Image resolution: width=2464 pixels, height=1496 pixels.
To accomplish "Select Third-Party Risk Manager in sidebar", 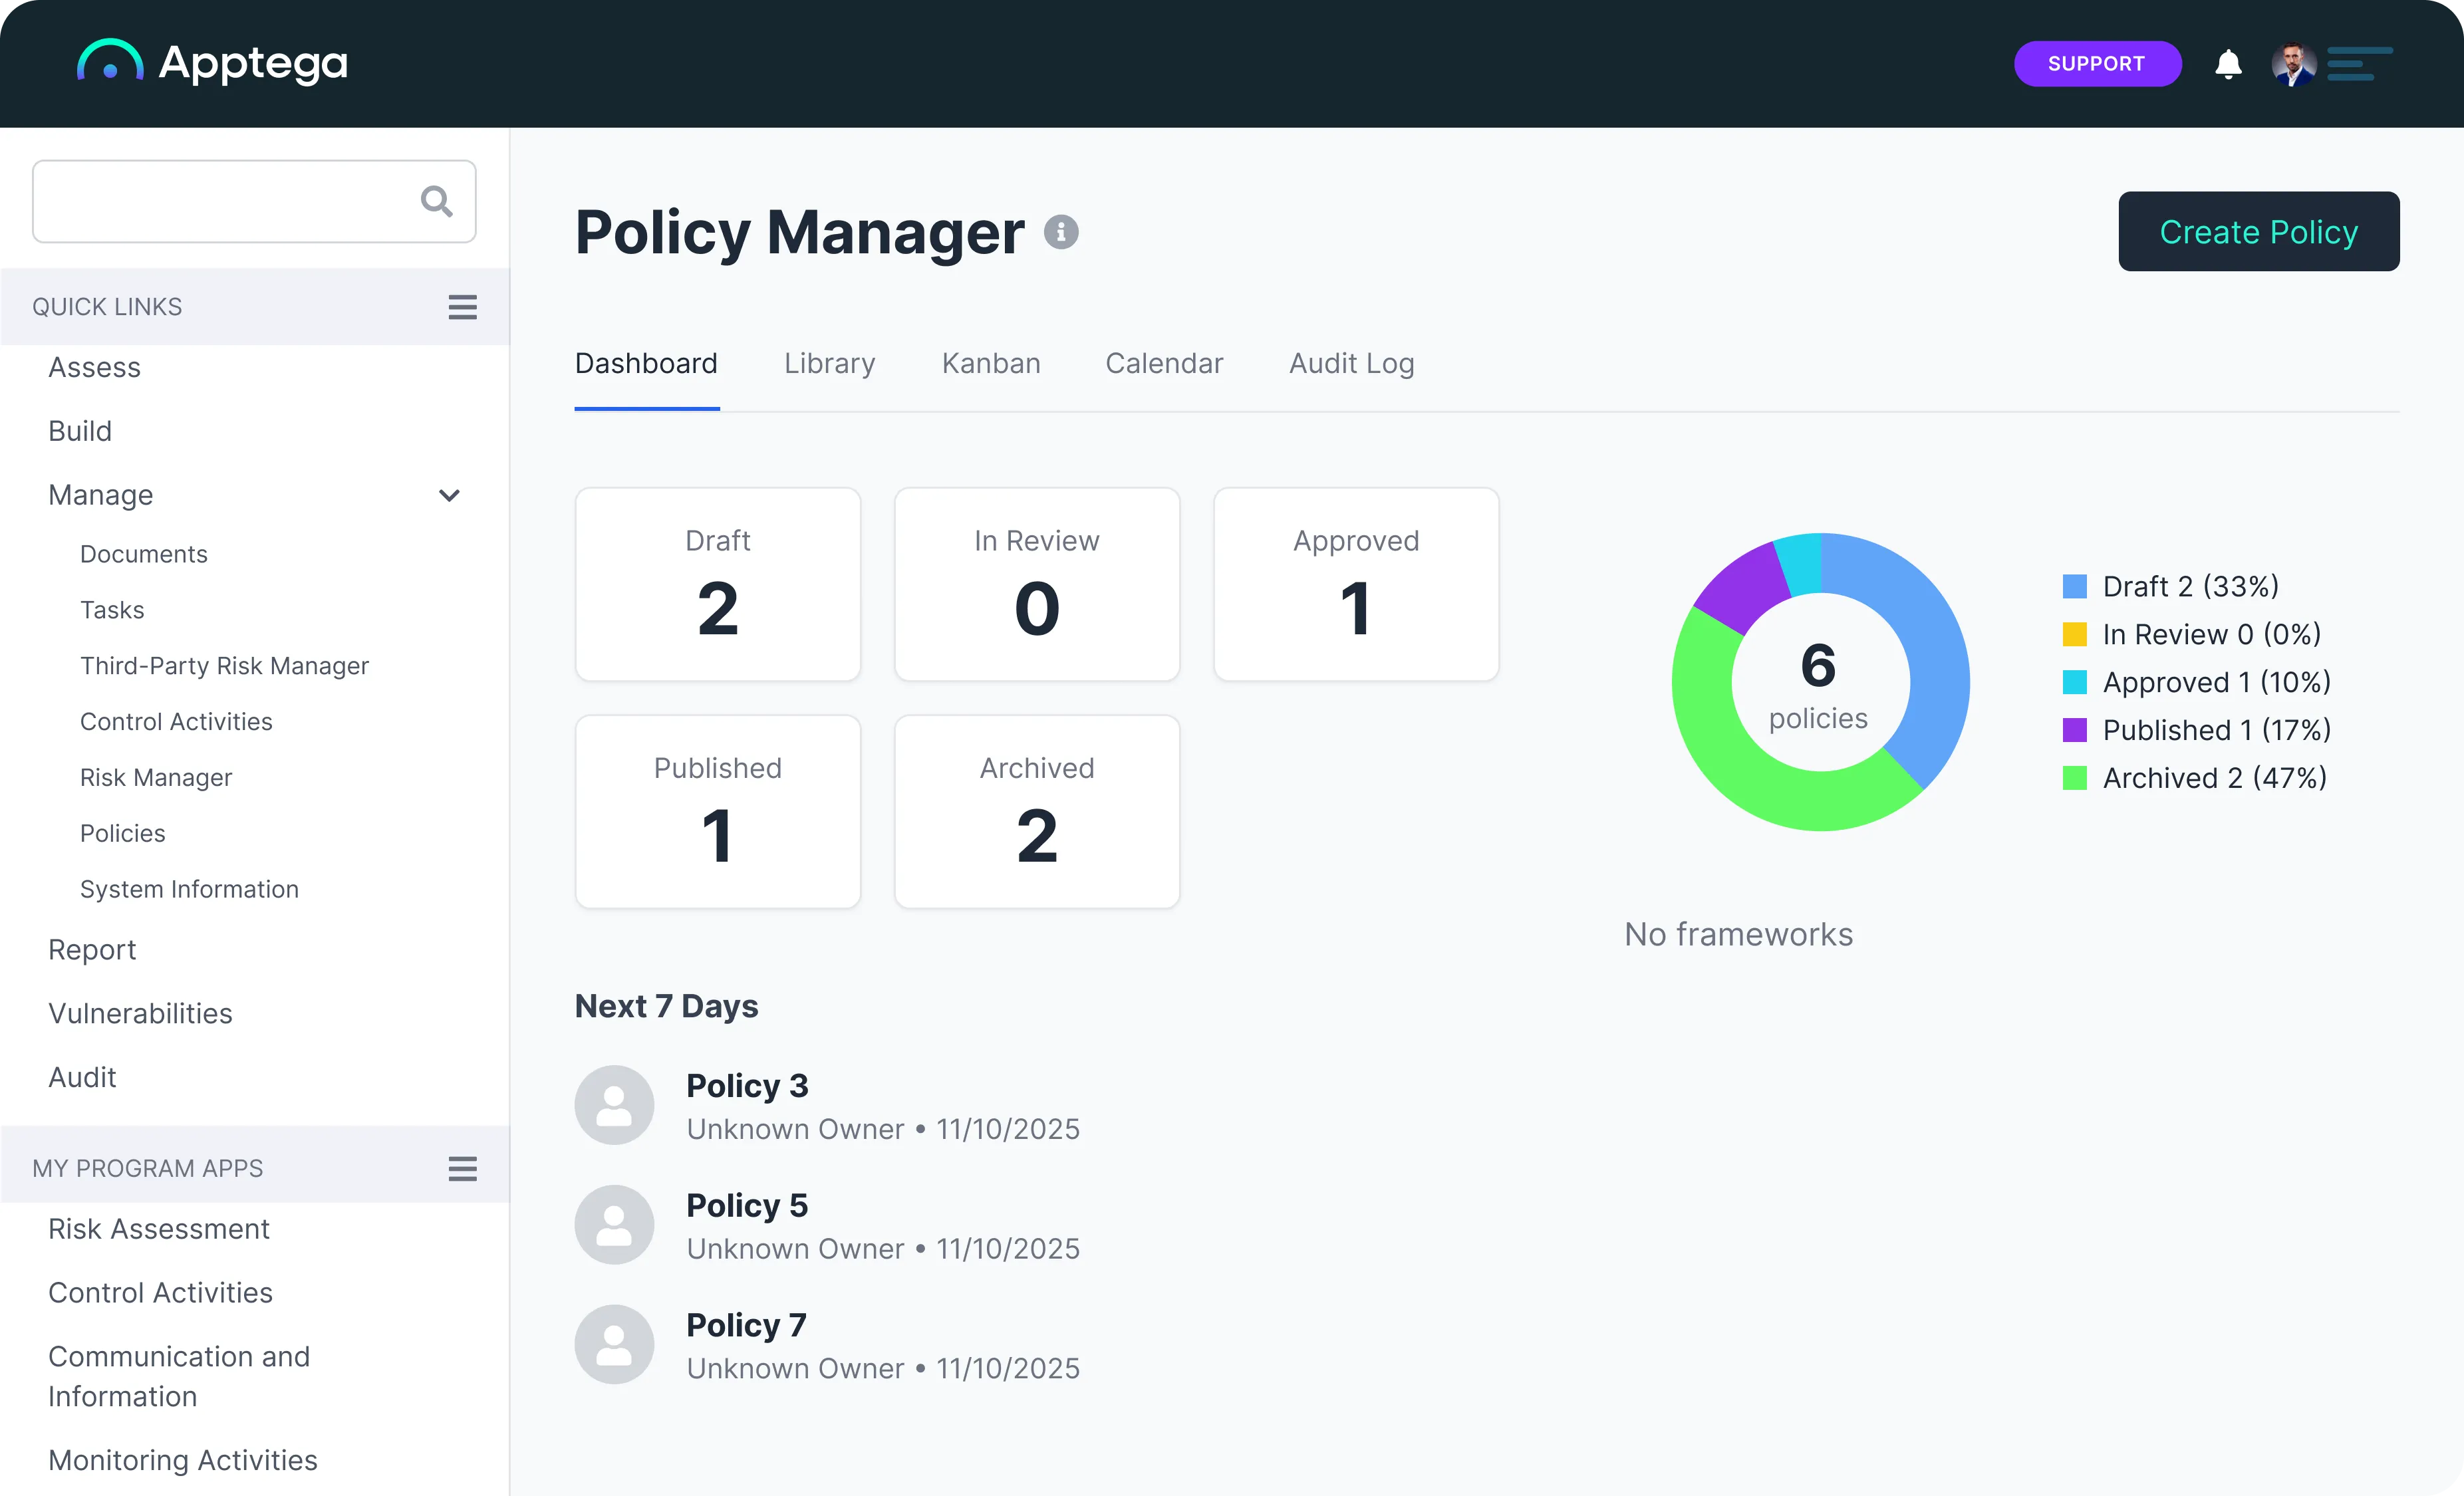I will click(224, 665).
